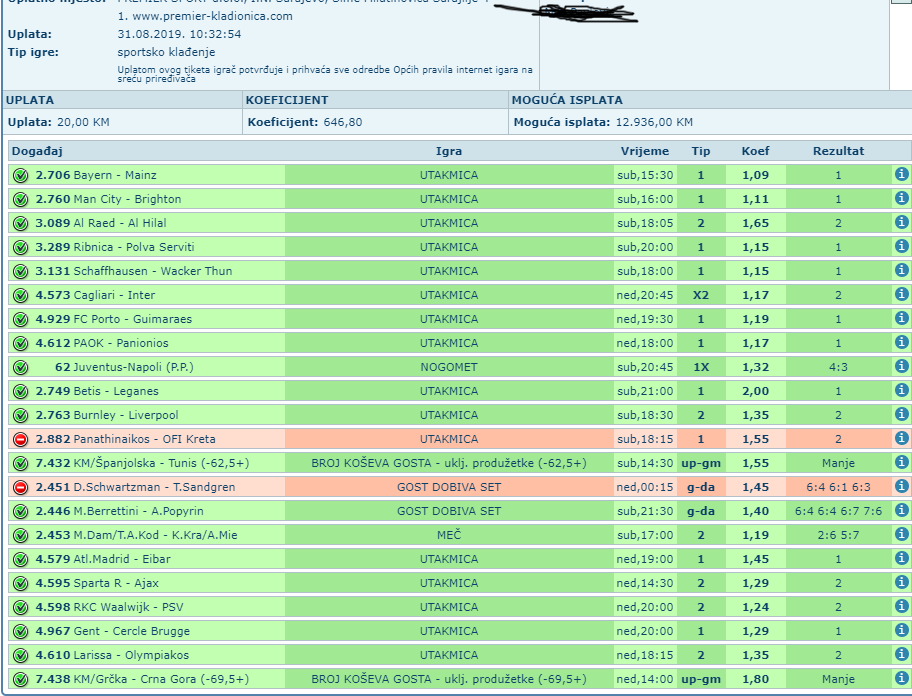Open info icon for Schwartzman - Sandgren row
The height and width of the screenshot is (696, 912).
902,486
